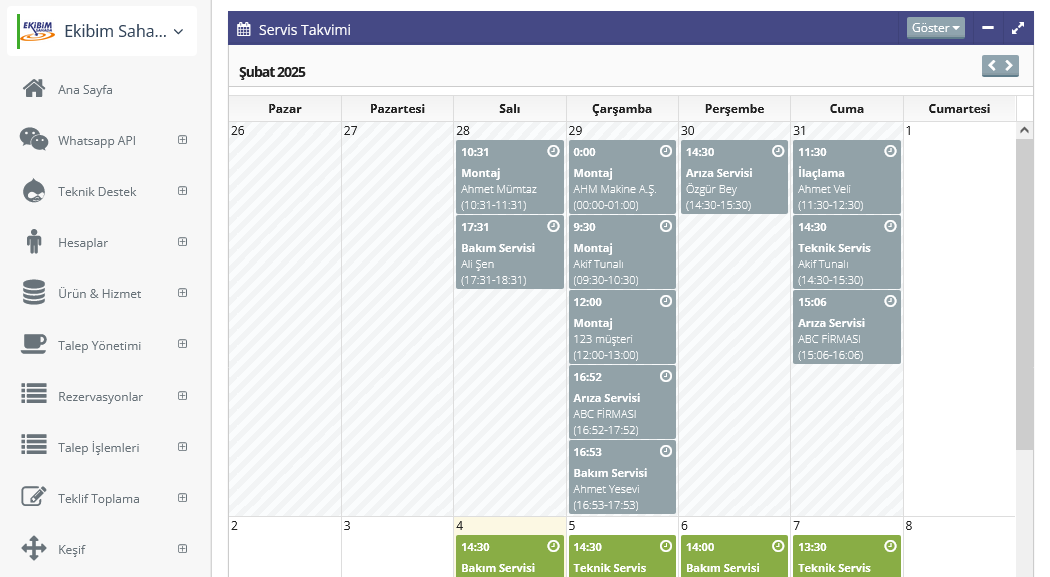Go to the next month in calendar

pos(1009,66)
